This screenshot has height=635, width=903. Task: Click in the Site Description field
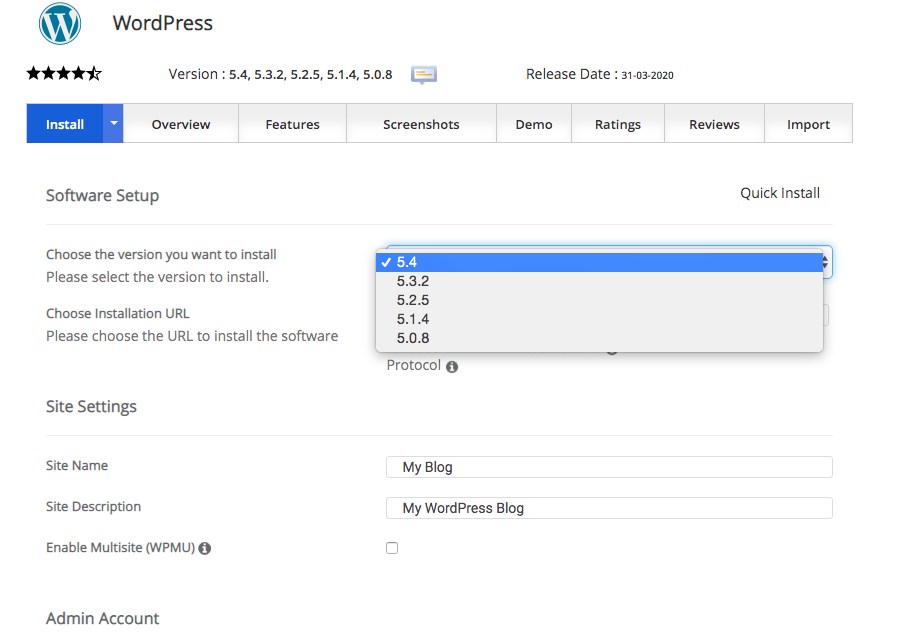[x=609, y=508]
